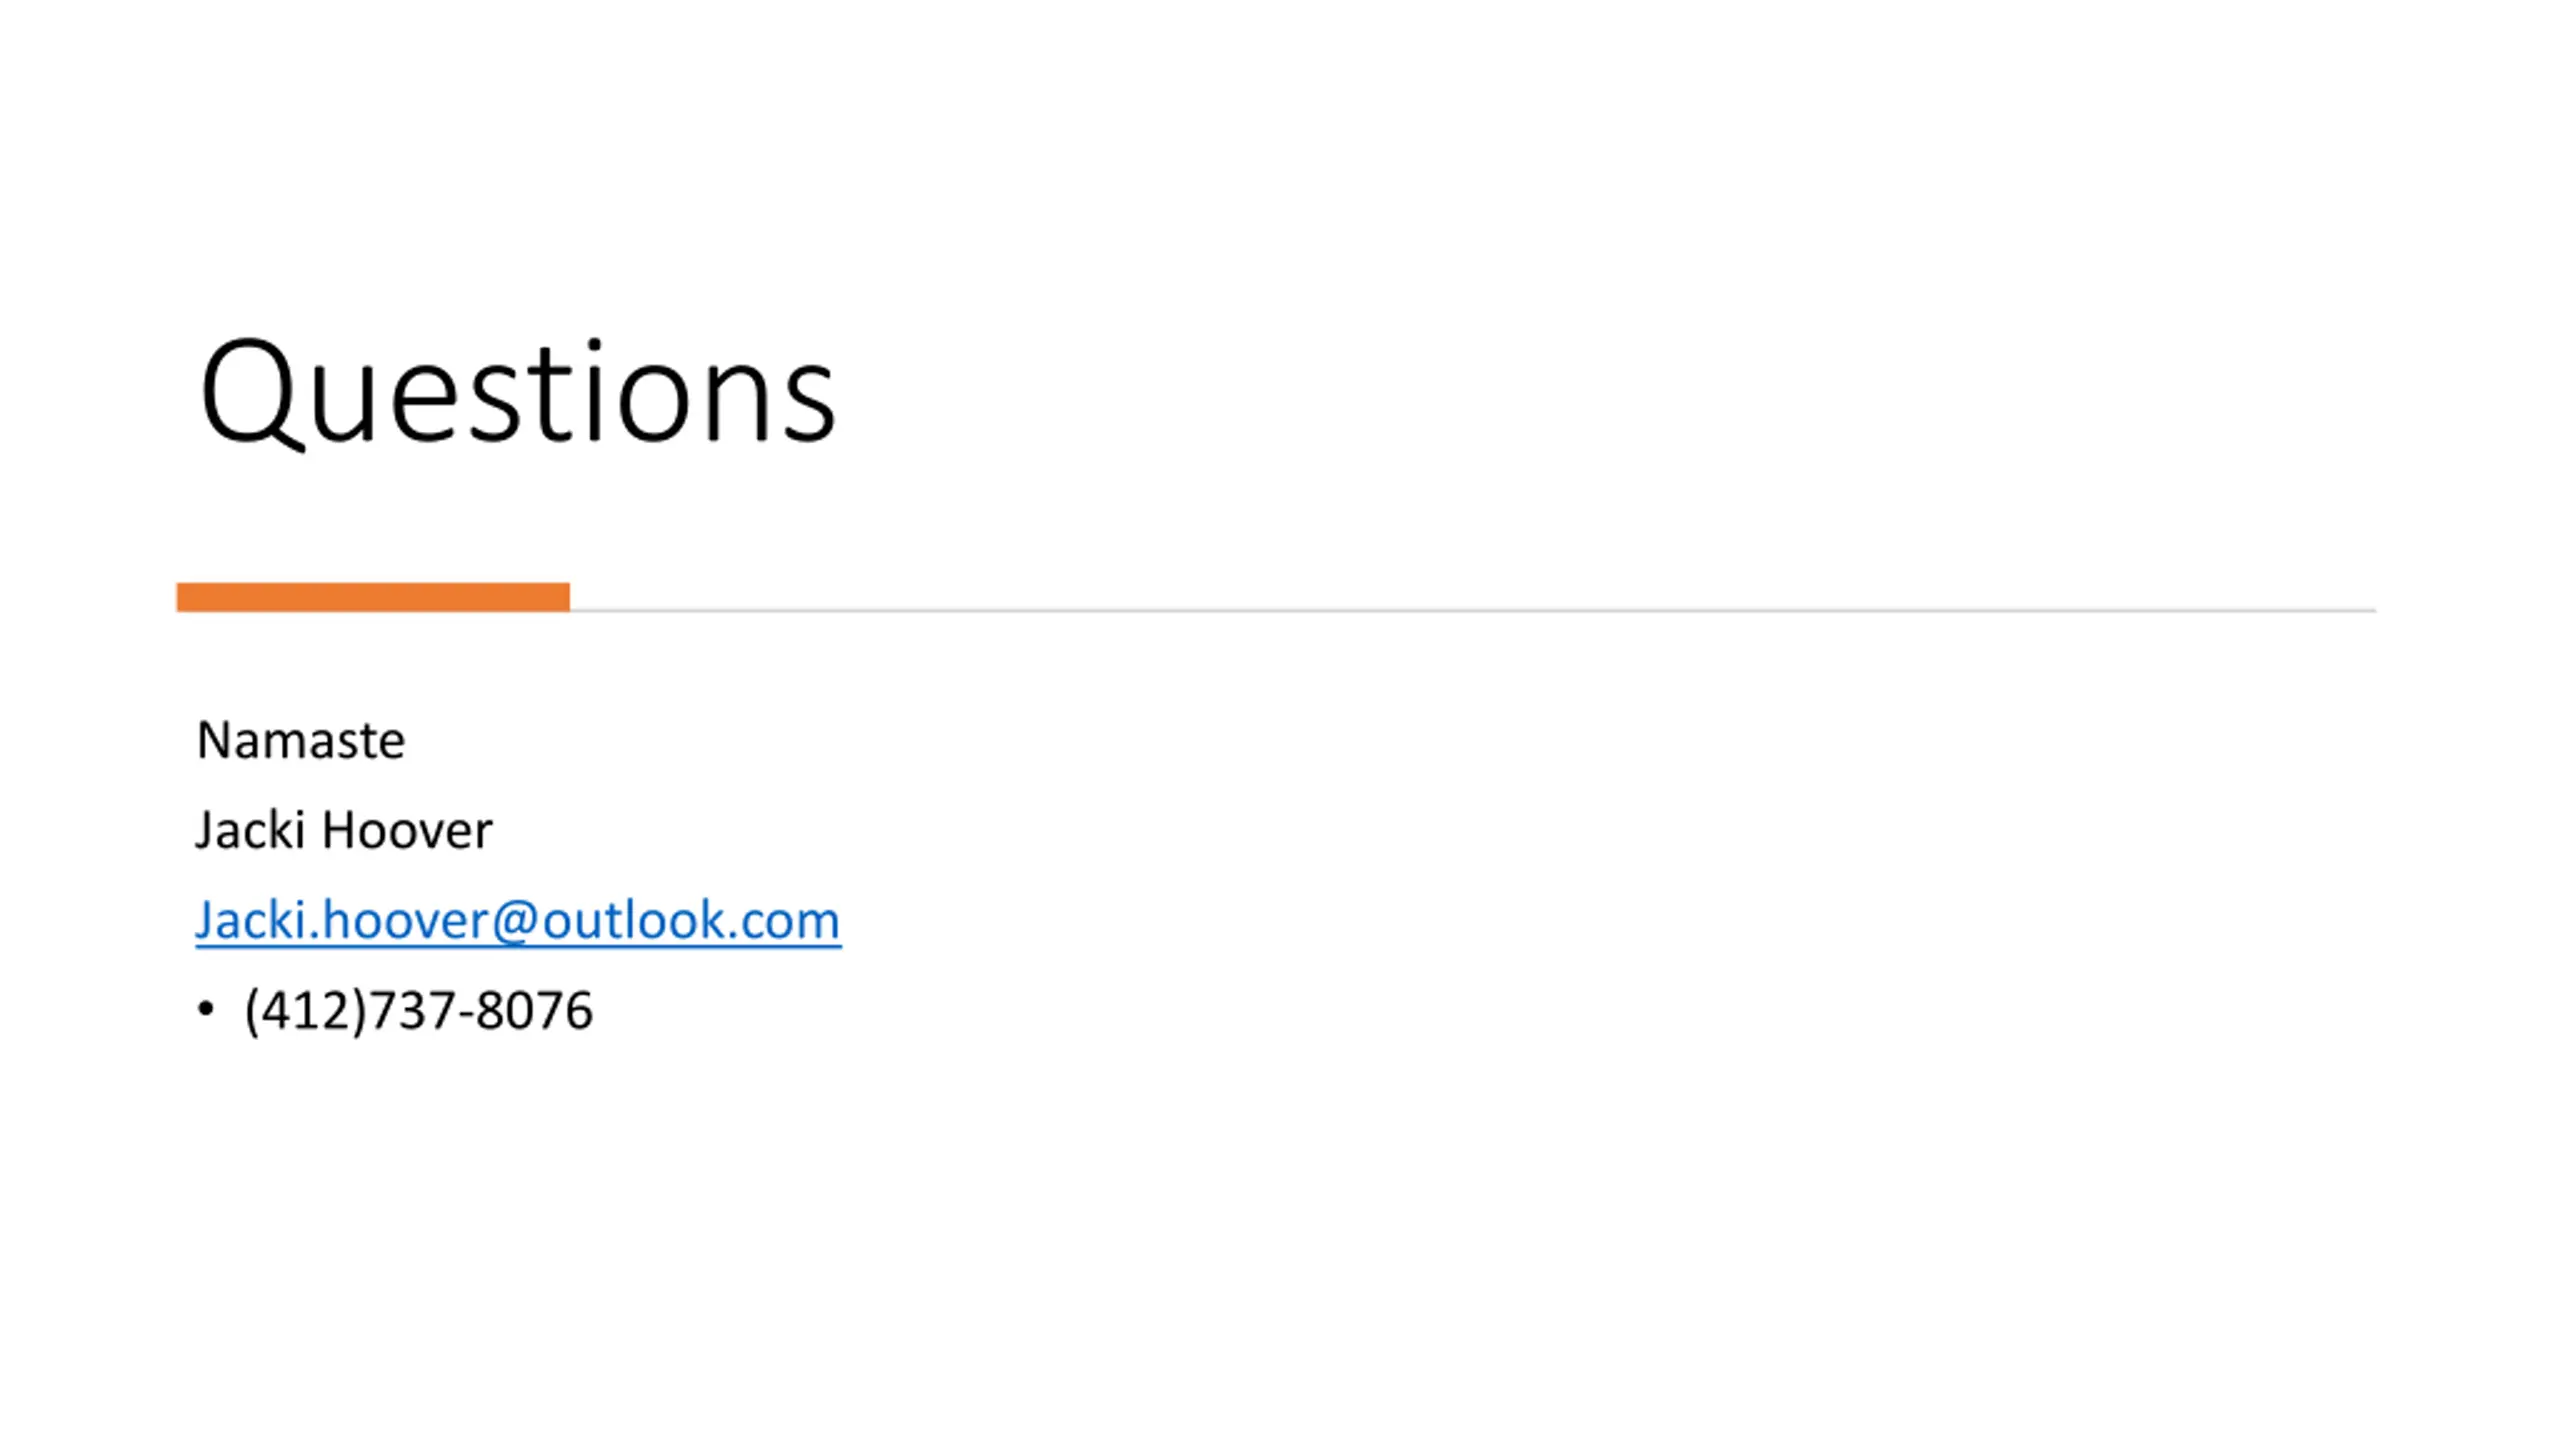Image resolution: width=2560 pixels, height=1440 pixels.
Task: Click the (412)737-8076 phone number
Action: point(418,1011)
